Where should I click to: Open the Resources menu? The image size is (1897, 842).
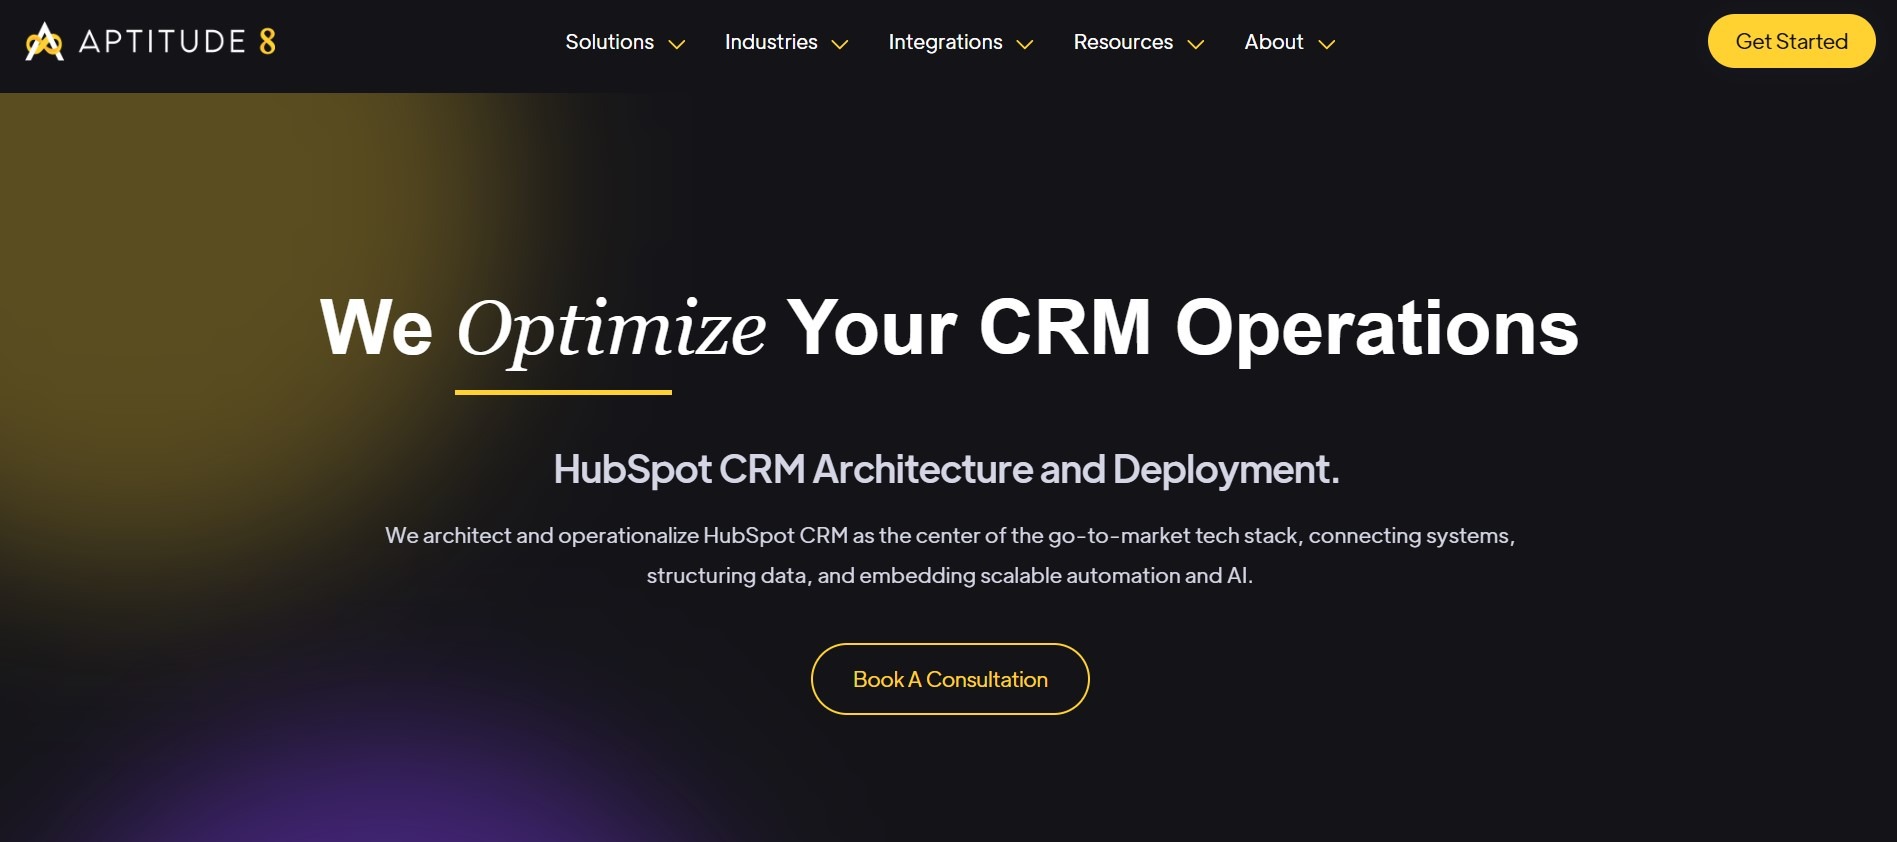click(1123, 42)
